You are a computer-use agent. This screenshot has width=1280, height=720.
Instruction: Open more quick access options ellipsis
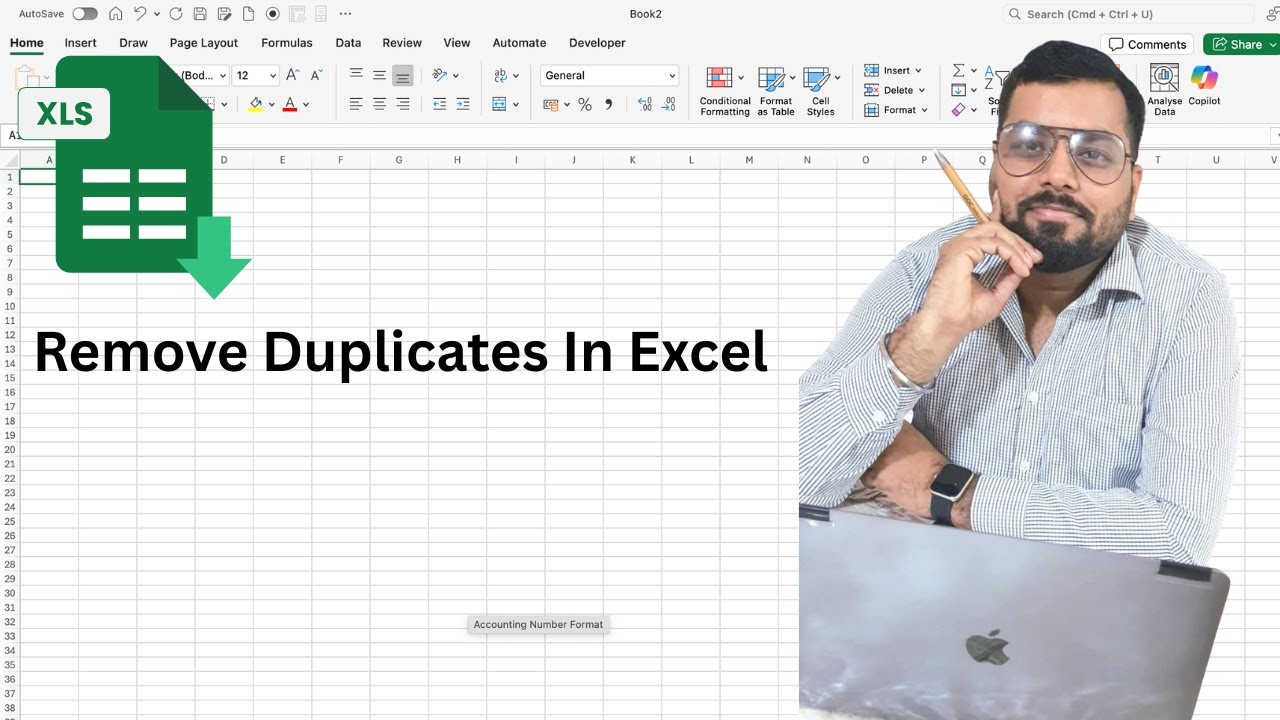pos(345,14)
